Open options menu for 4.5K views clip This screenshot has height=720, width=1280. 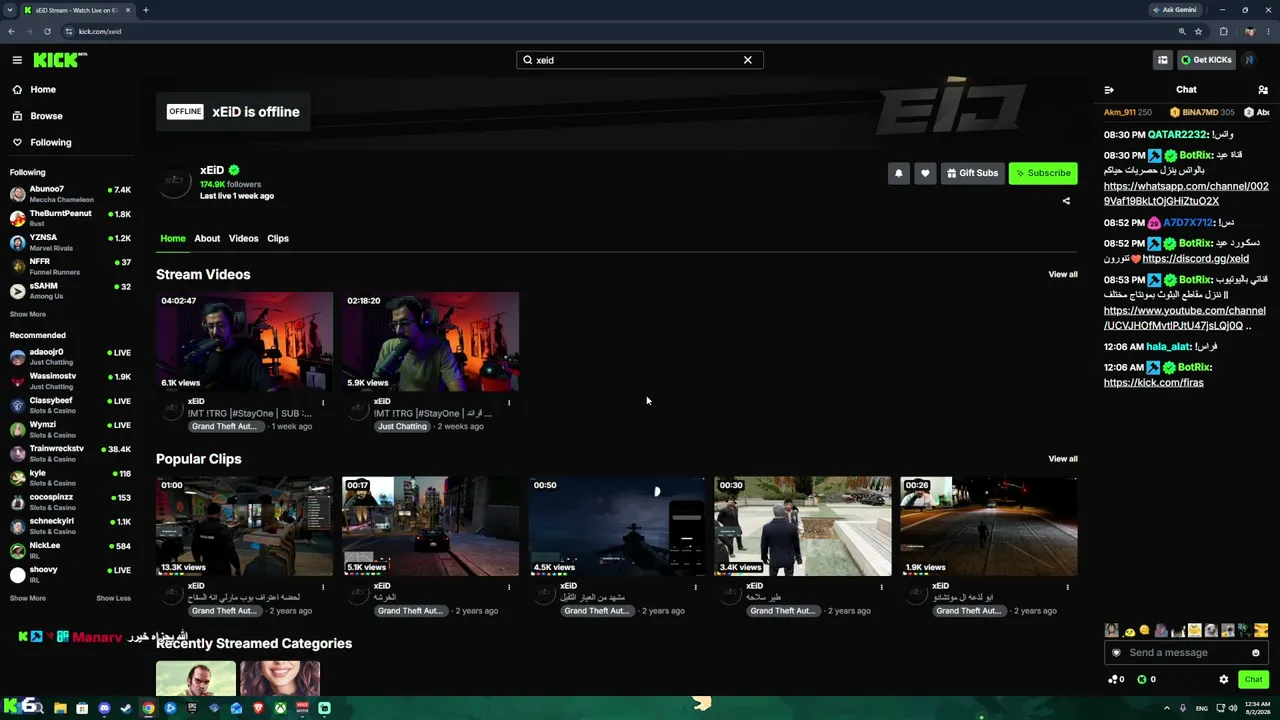tap(695, 587)
